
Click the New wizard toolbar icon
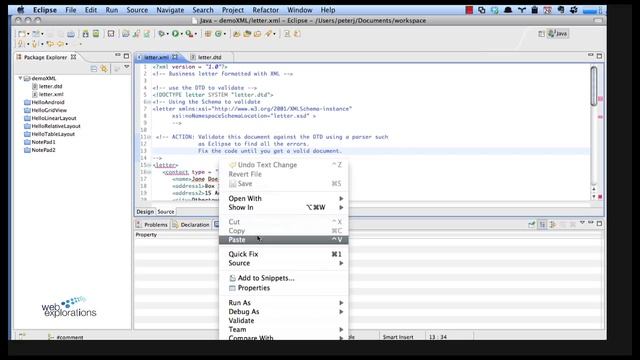(x=22, y=34)
